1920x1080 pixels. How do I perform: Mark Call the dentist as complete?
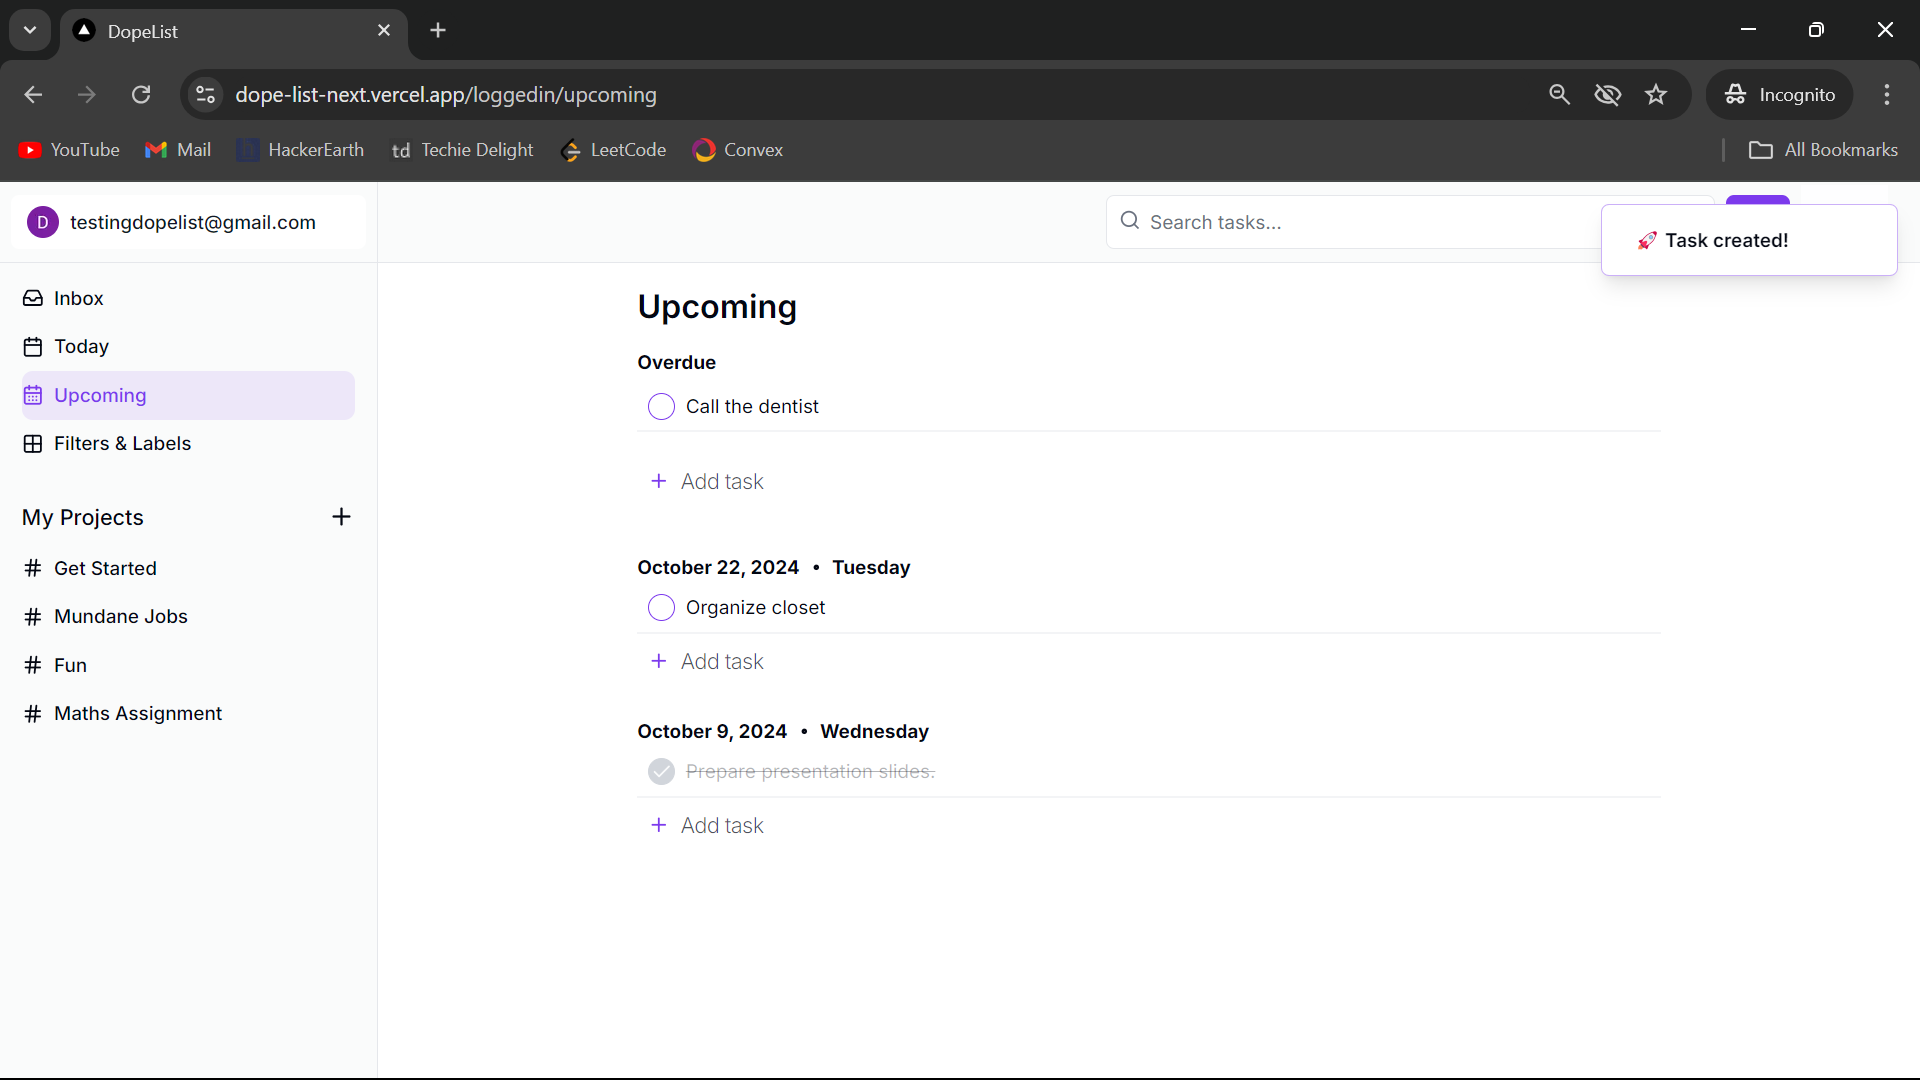[661, 407]
